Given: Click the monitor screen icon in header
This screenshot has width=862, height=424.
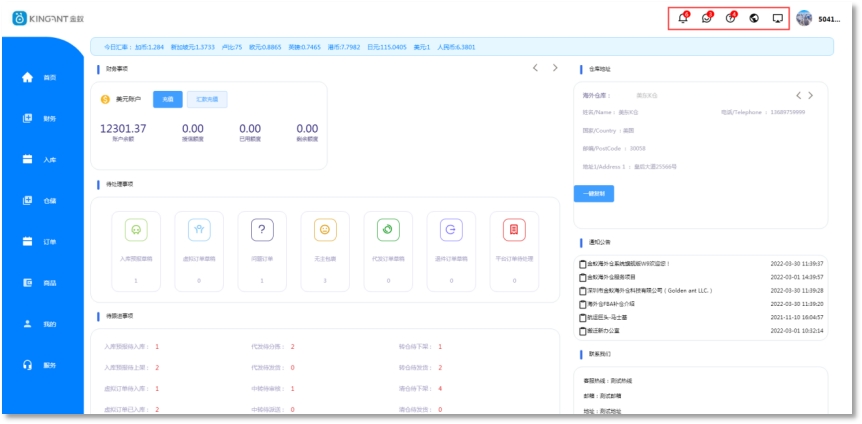Looking at the screenshot, I should click(x=777, y=18).
